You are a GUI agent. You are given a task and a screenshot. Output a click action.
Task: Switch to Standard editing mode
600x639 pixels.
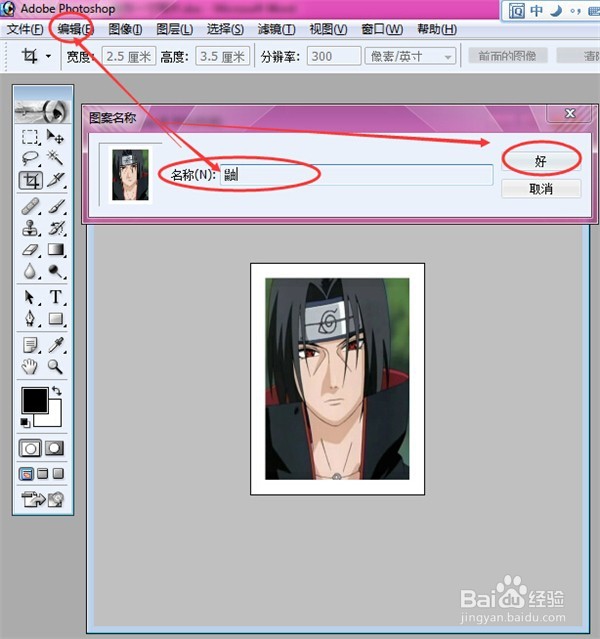click(x=30, y=448)
